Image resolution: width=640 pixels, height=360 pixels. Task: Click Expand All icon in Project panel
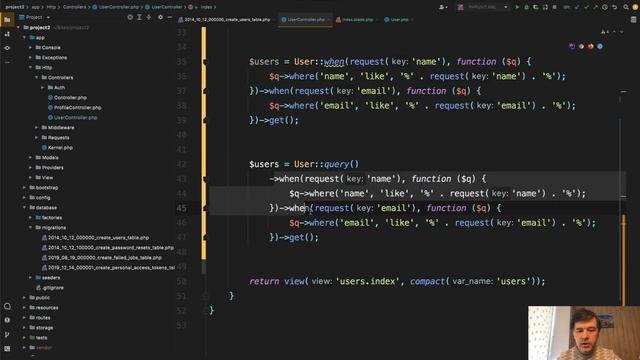coord(139,17)
